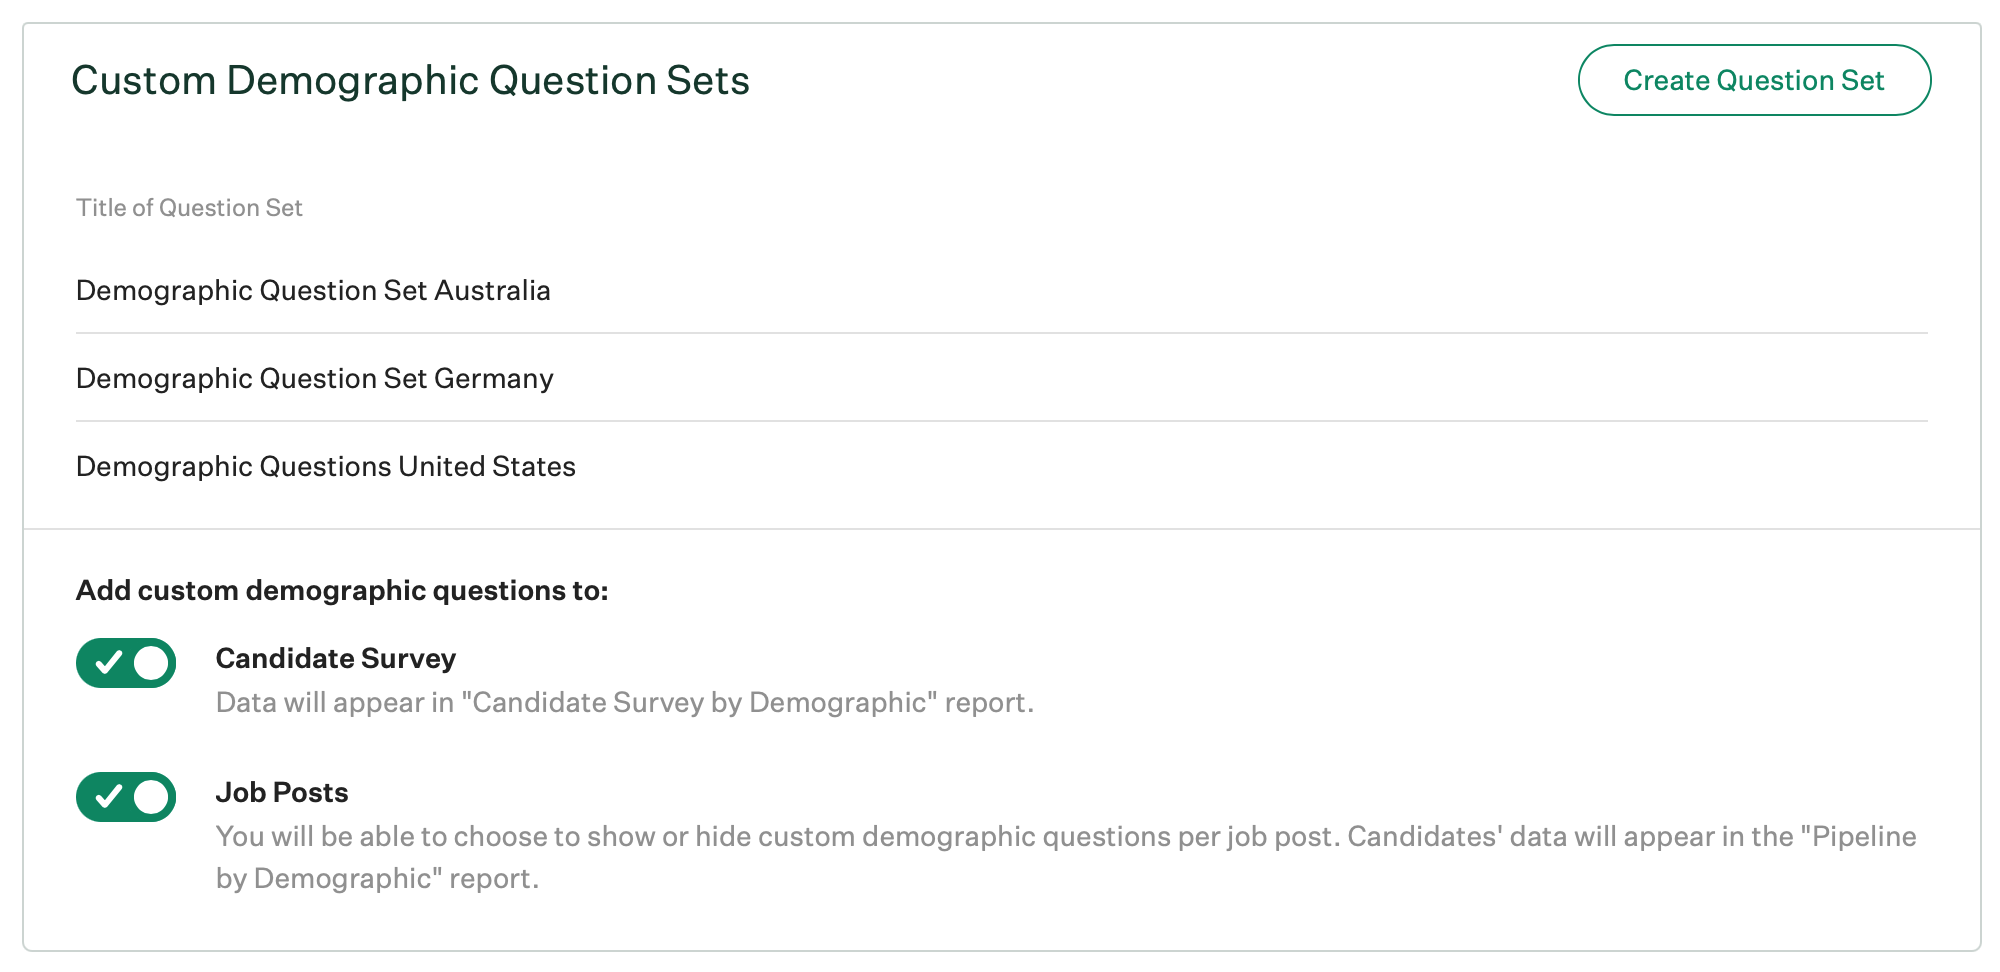Screen dimensions: 2000x972
Task: Turn off the Job Posts toggle
Action: 126,797
